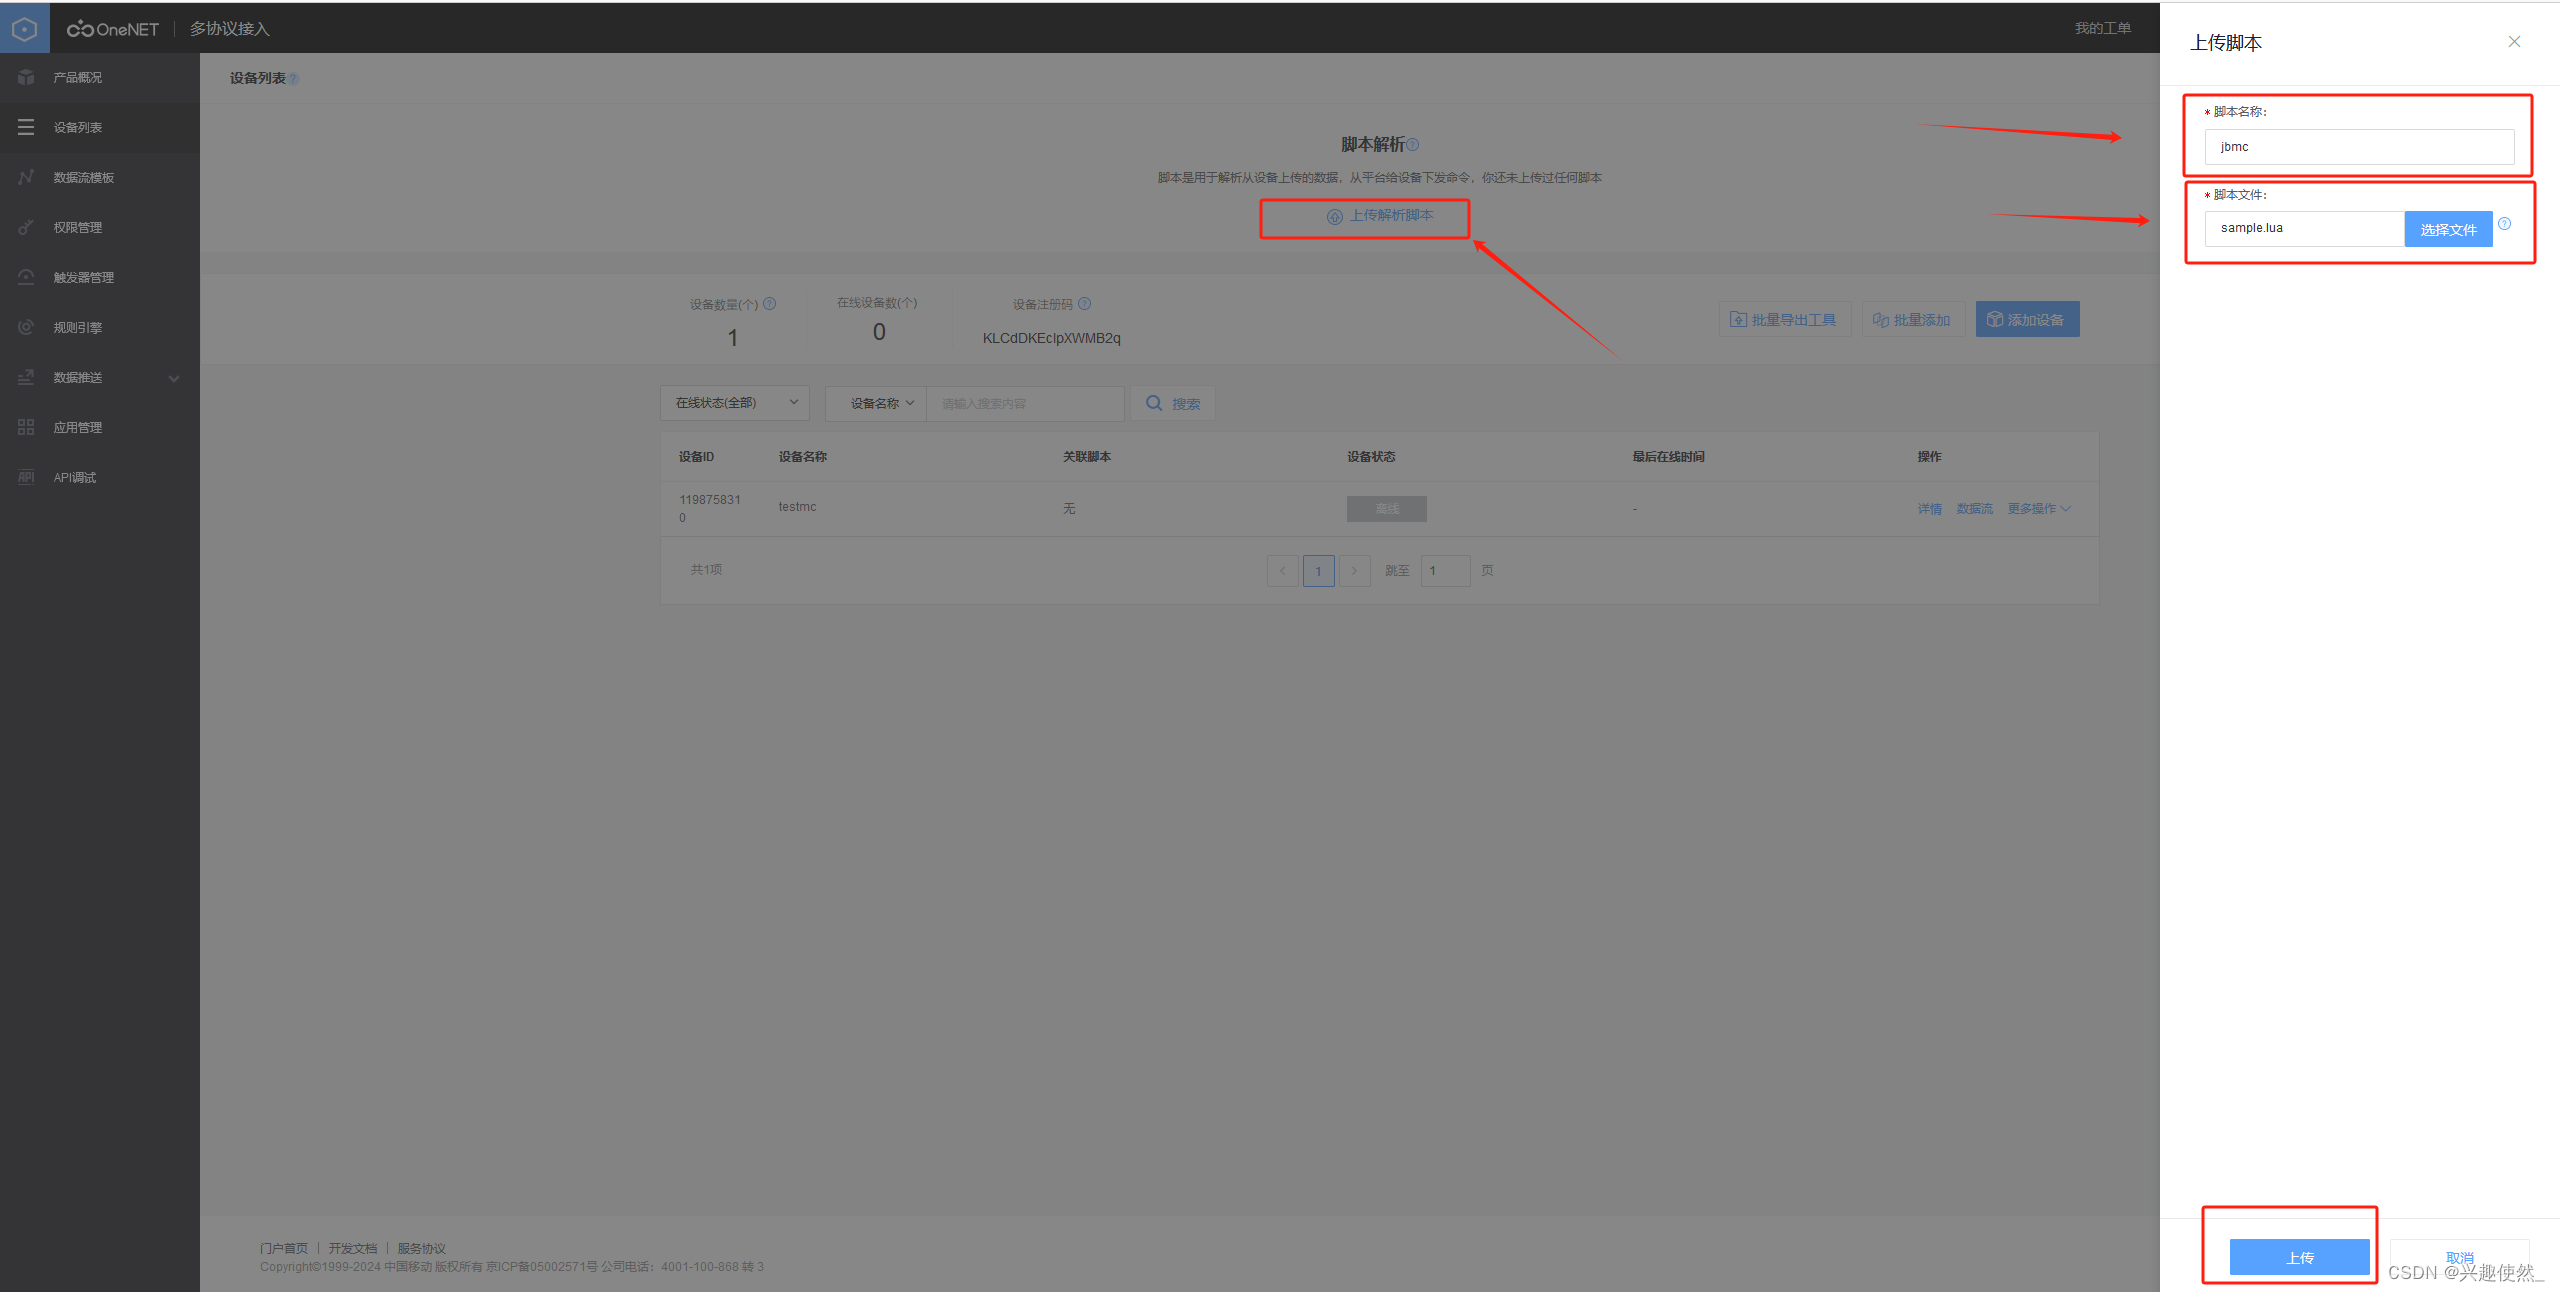Click the OneNET hexagon logo icon
The width and height of the screenshot is (2560, 1292).
(x=24, y=29)
